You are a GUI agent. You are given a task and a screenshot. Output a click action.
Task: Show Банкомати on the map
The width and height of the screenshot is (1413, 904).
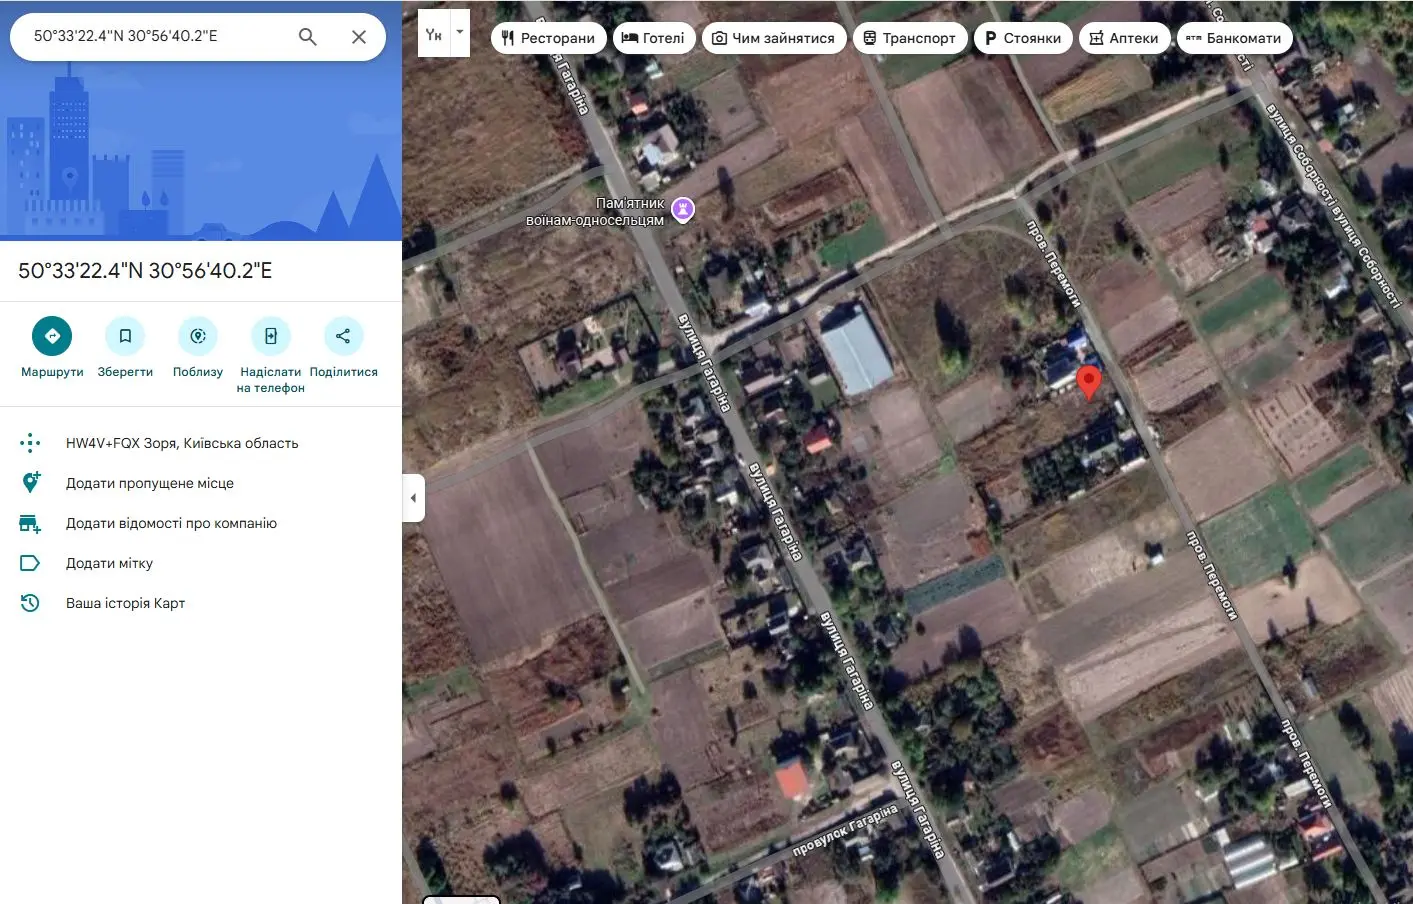[1234, 37]
